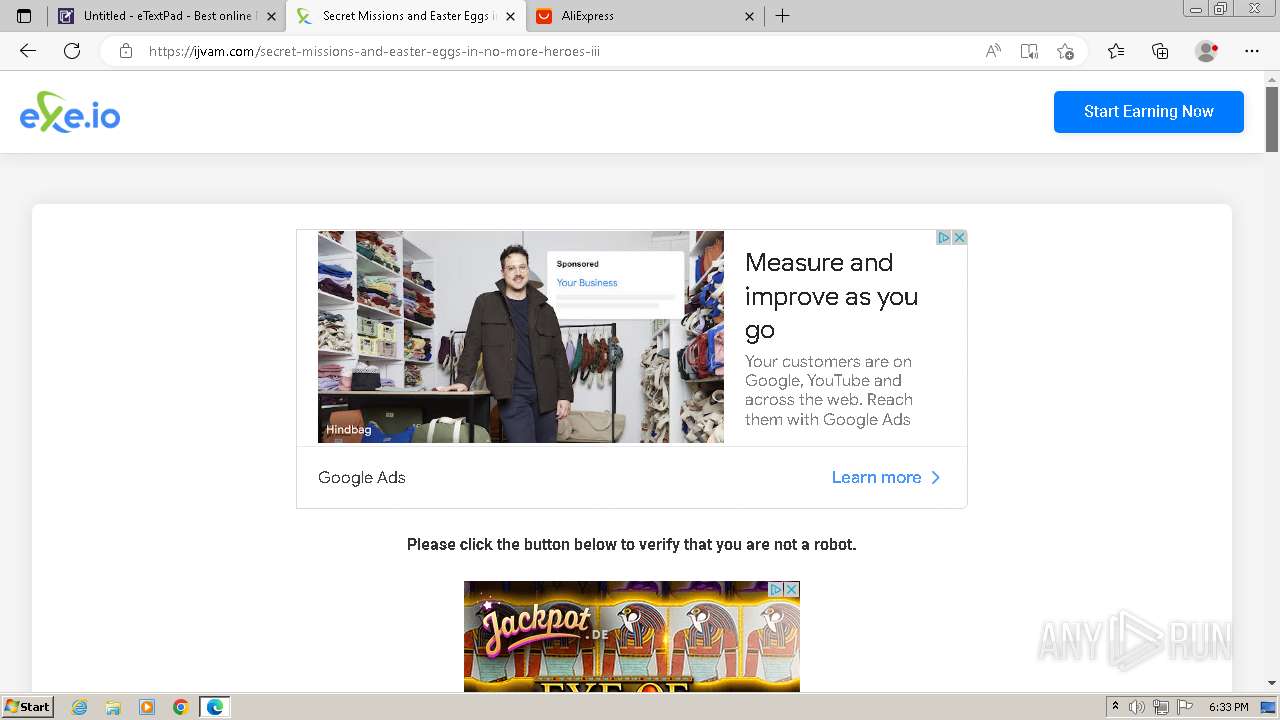Open media player taskbar icon
The width and height of the screenshot is (1280, 720).
pyautogui.click(x=147, y=707)
